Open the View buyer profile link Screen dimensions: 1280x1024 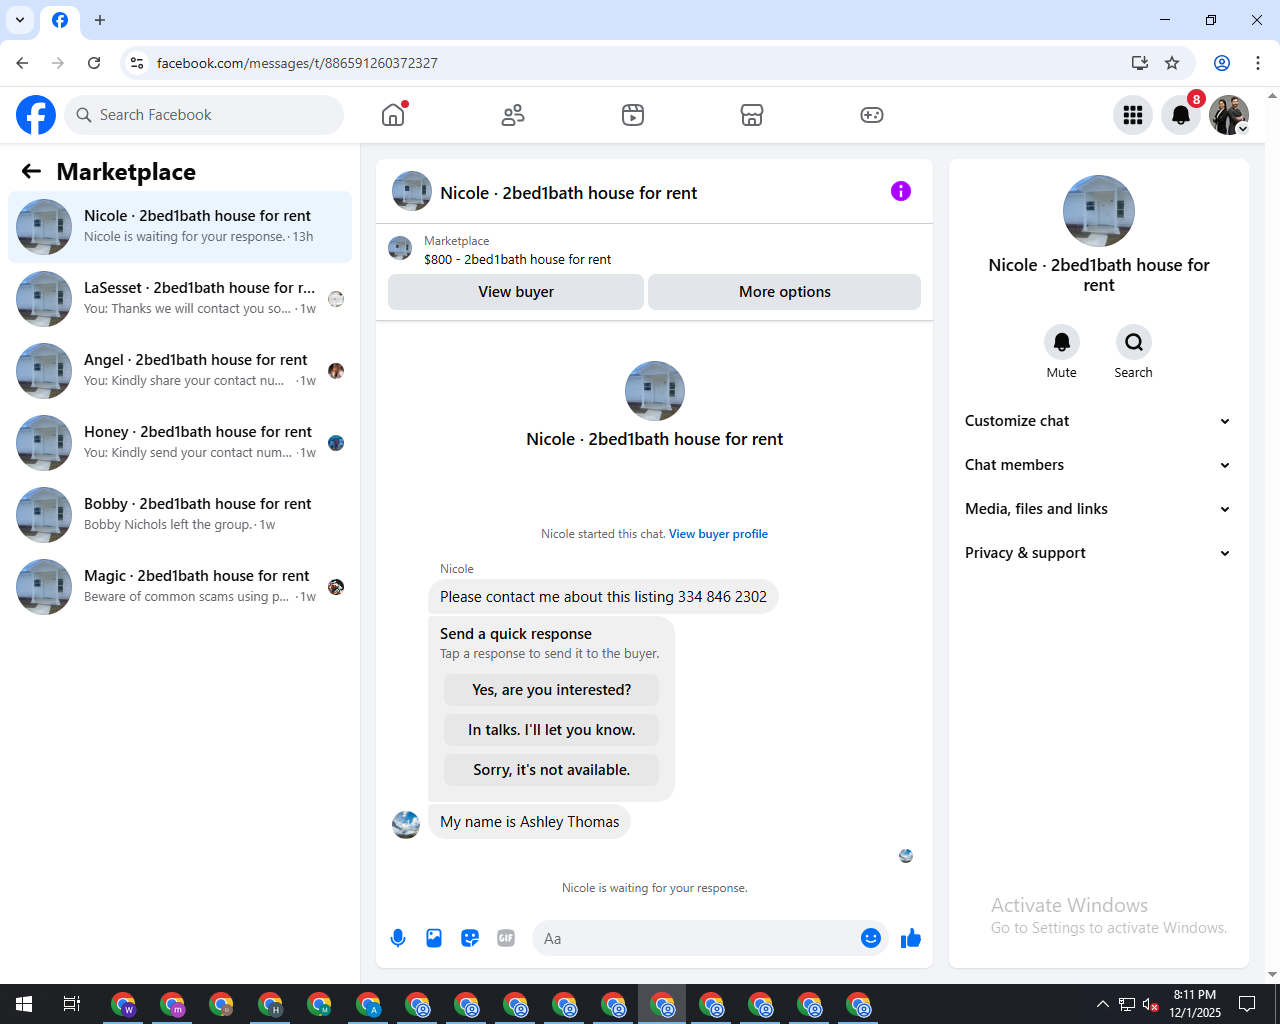click(x=718, y=534)
